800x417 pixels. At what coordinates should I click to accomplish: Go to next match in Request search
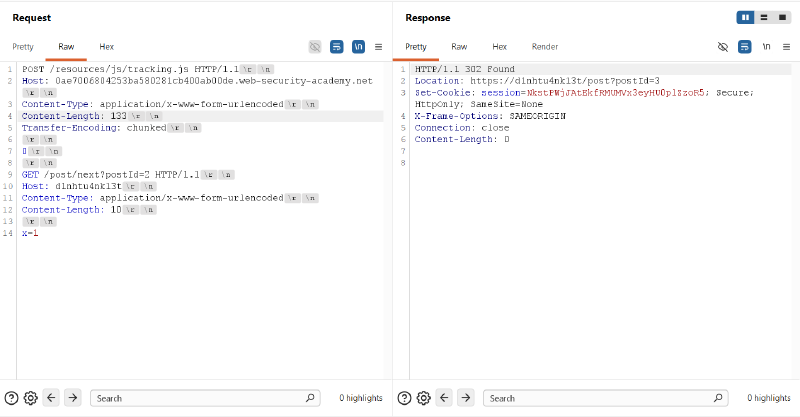(x=73, y=398)
